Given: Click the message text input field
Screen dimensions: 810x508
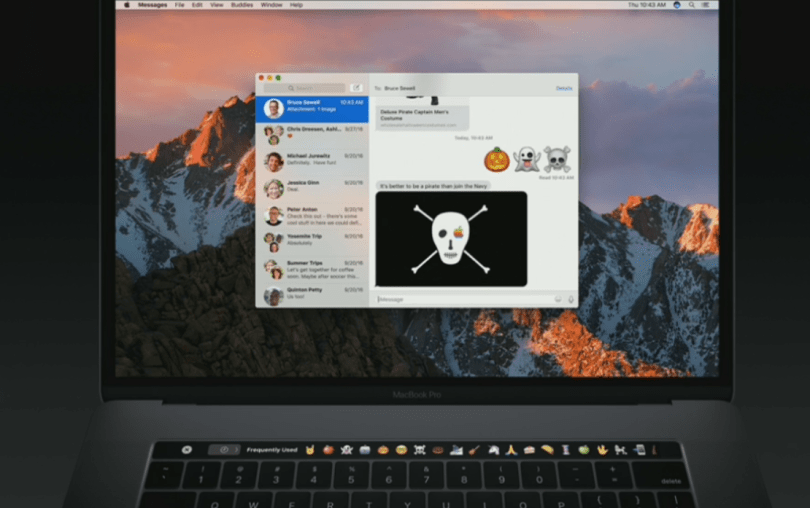Looking at the screenshot, I should pos(462,299).
